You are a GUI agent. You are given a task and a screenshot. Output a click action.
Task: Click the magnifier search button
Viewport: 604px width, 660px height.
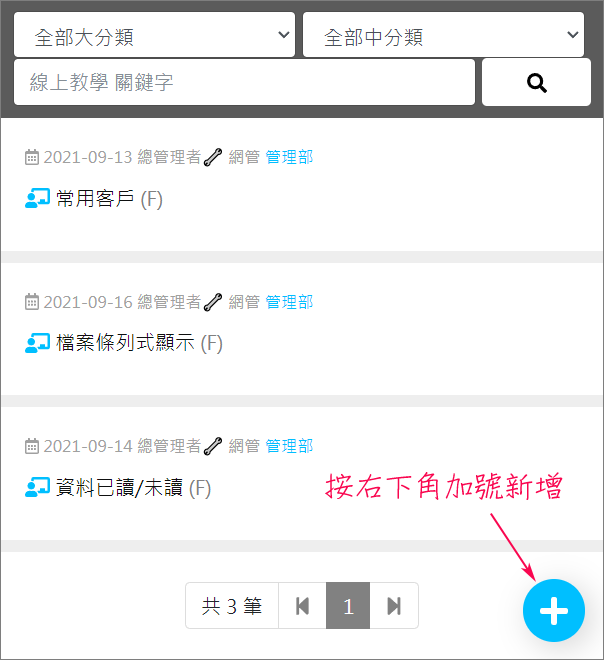[536, 82]
